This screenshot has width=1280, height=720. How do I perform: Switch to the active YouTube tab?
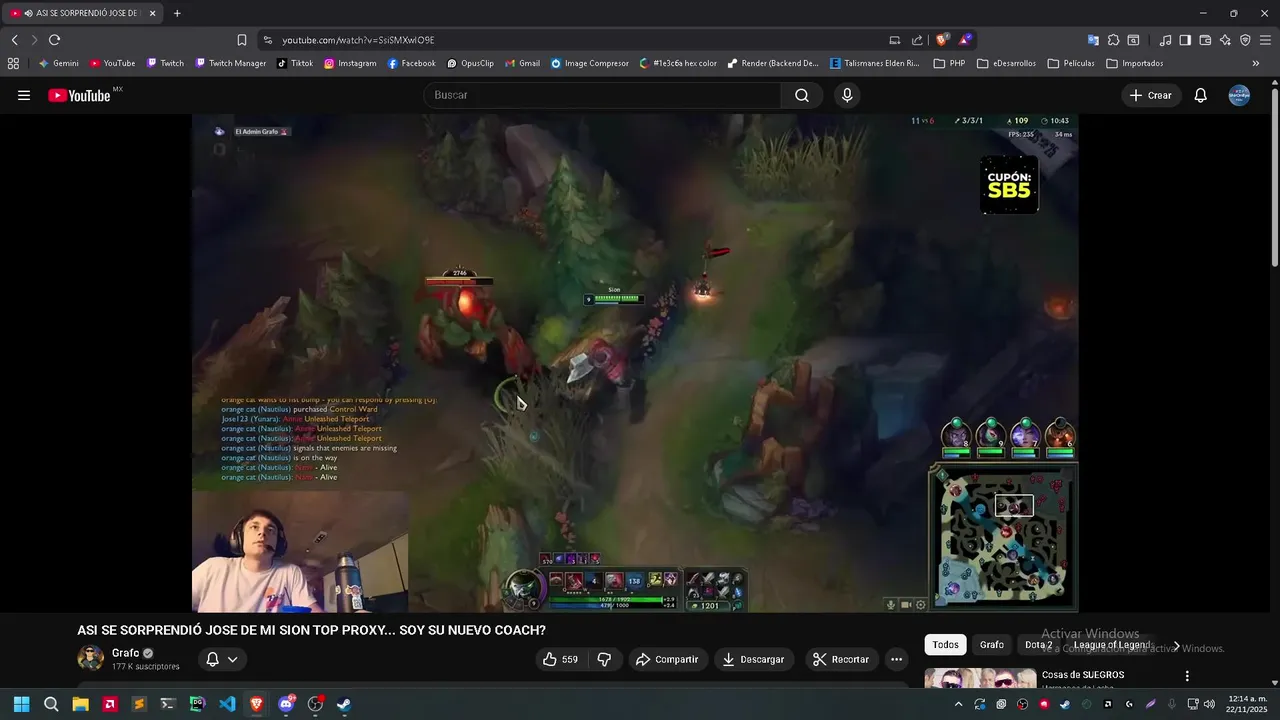click(x=84, y=13)
